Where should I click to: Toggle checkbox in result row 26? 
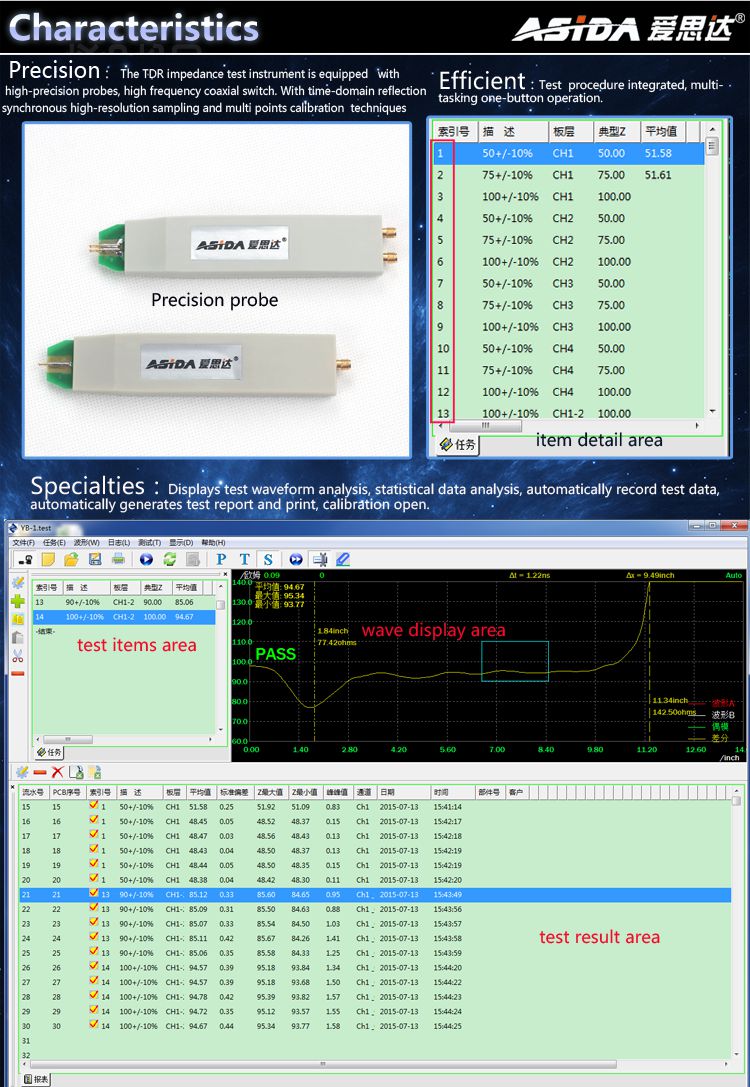[x=94, y=966]
